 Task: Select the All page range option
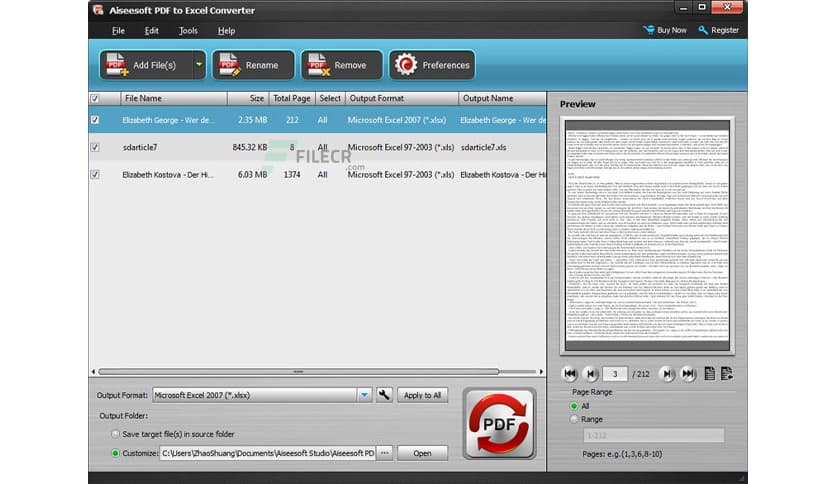[x=574, y=406]
